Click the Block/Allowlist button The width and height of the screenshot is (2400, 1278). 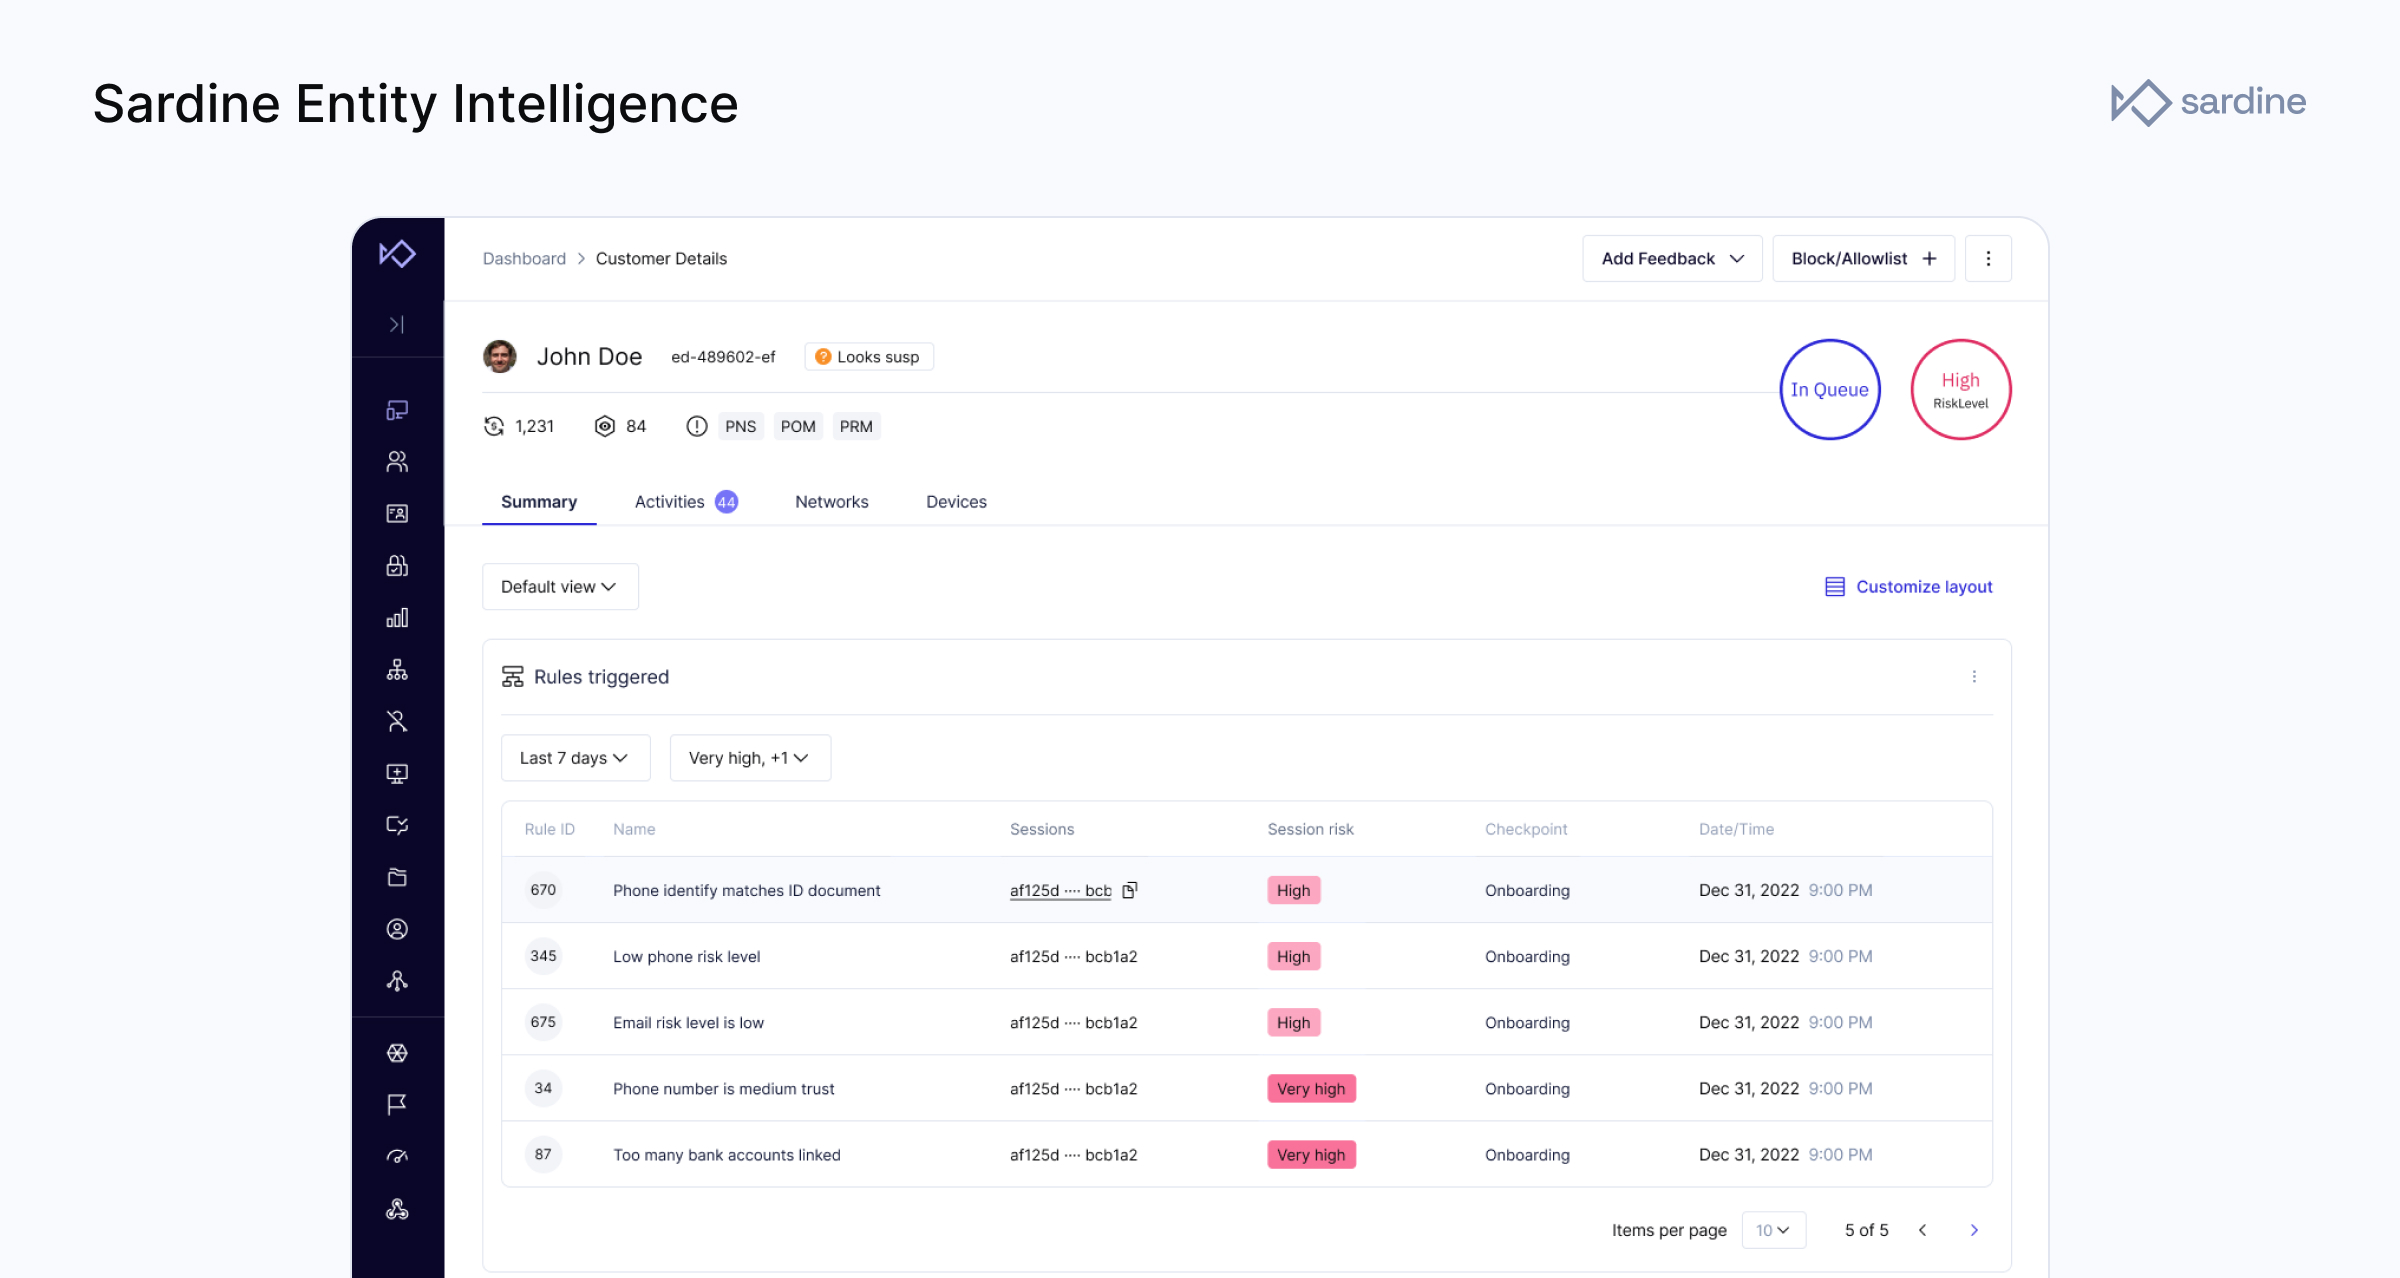click(1863, 259)
